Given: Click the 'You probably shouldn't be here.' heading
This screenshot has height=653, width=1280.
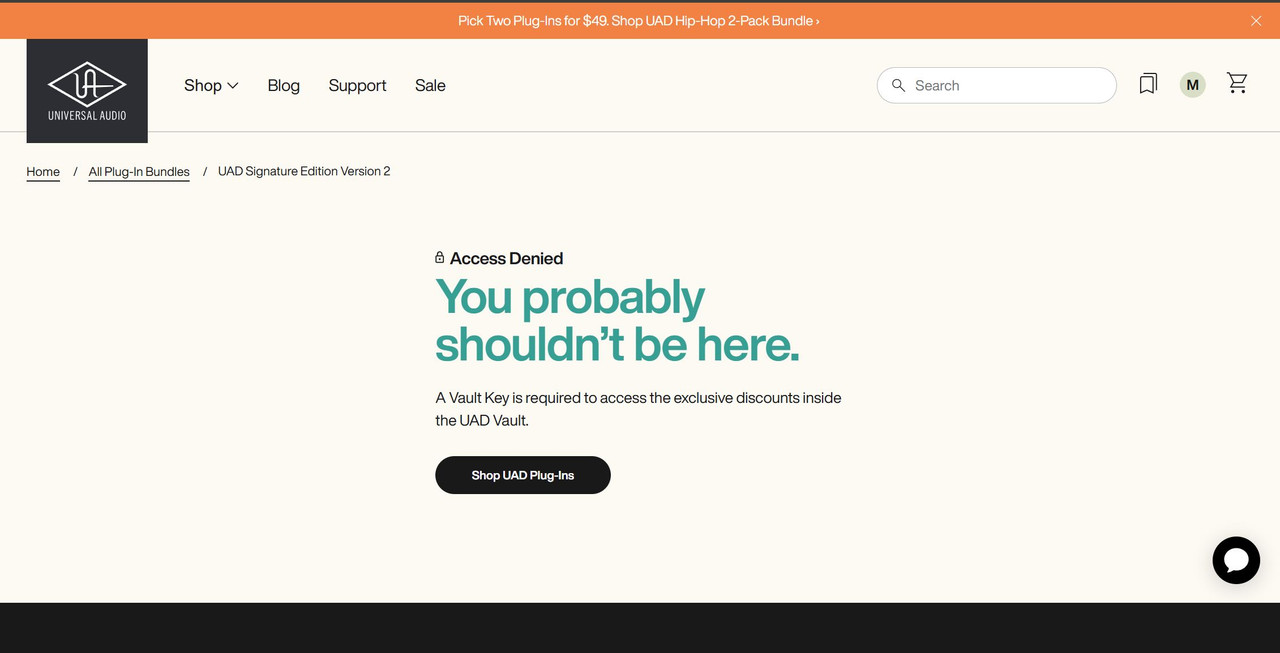Looking at the screenshot, I should click(x=618, y=320).
